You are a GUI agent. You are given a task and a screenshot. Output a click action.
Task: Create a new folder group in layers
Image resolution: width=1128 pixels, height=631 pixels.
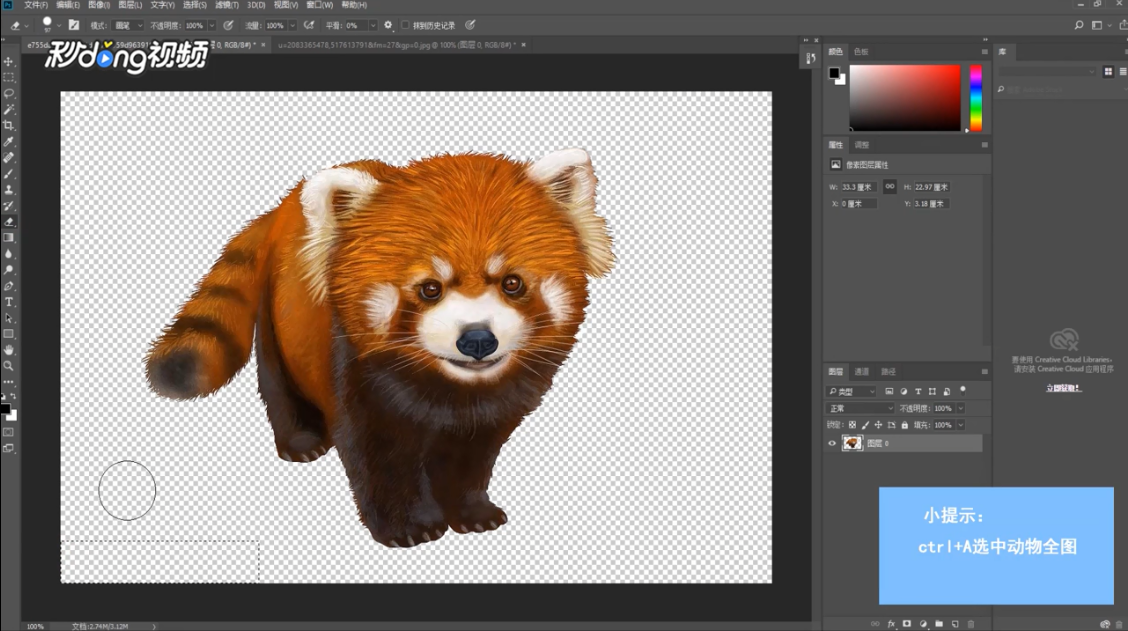pos(939,624)
